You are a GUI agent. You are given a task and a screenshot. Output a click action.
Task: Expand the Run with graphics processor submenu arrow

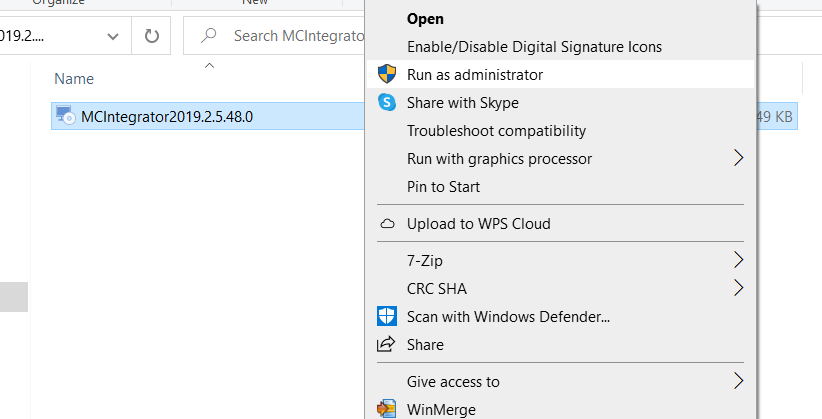[738, 158]
